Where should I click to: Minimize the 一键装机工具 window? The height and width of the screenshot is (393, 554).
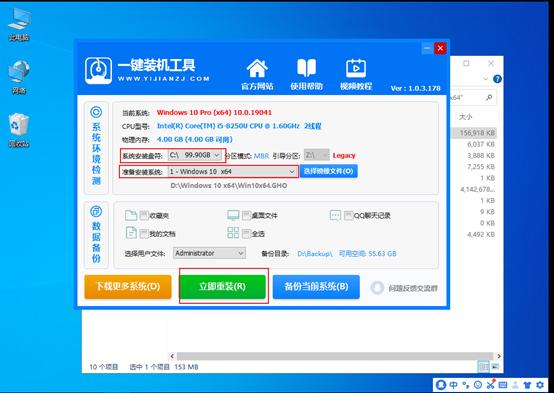tap(427, 48)
